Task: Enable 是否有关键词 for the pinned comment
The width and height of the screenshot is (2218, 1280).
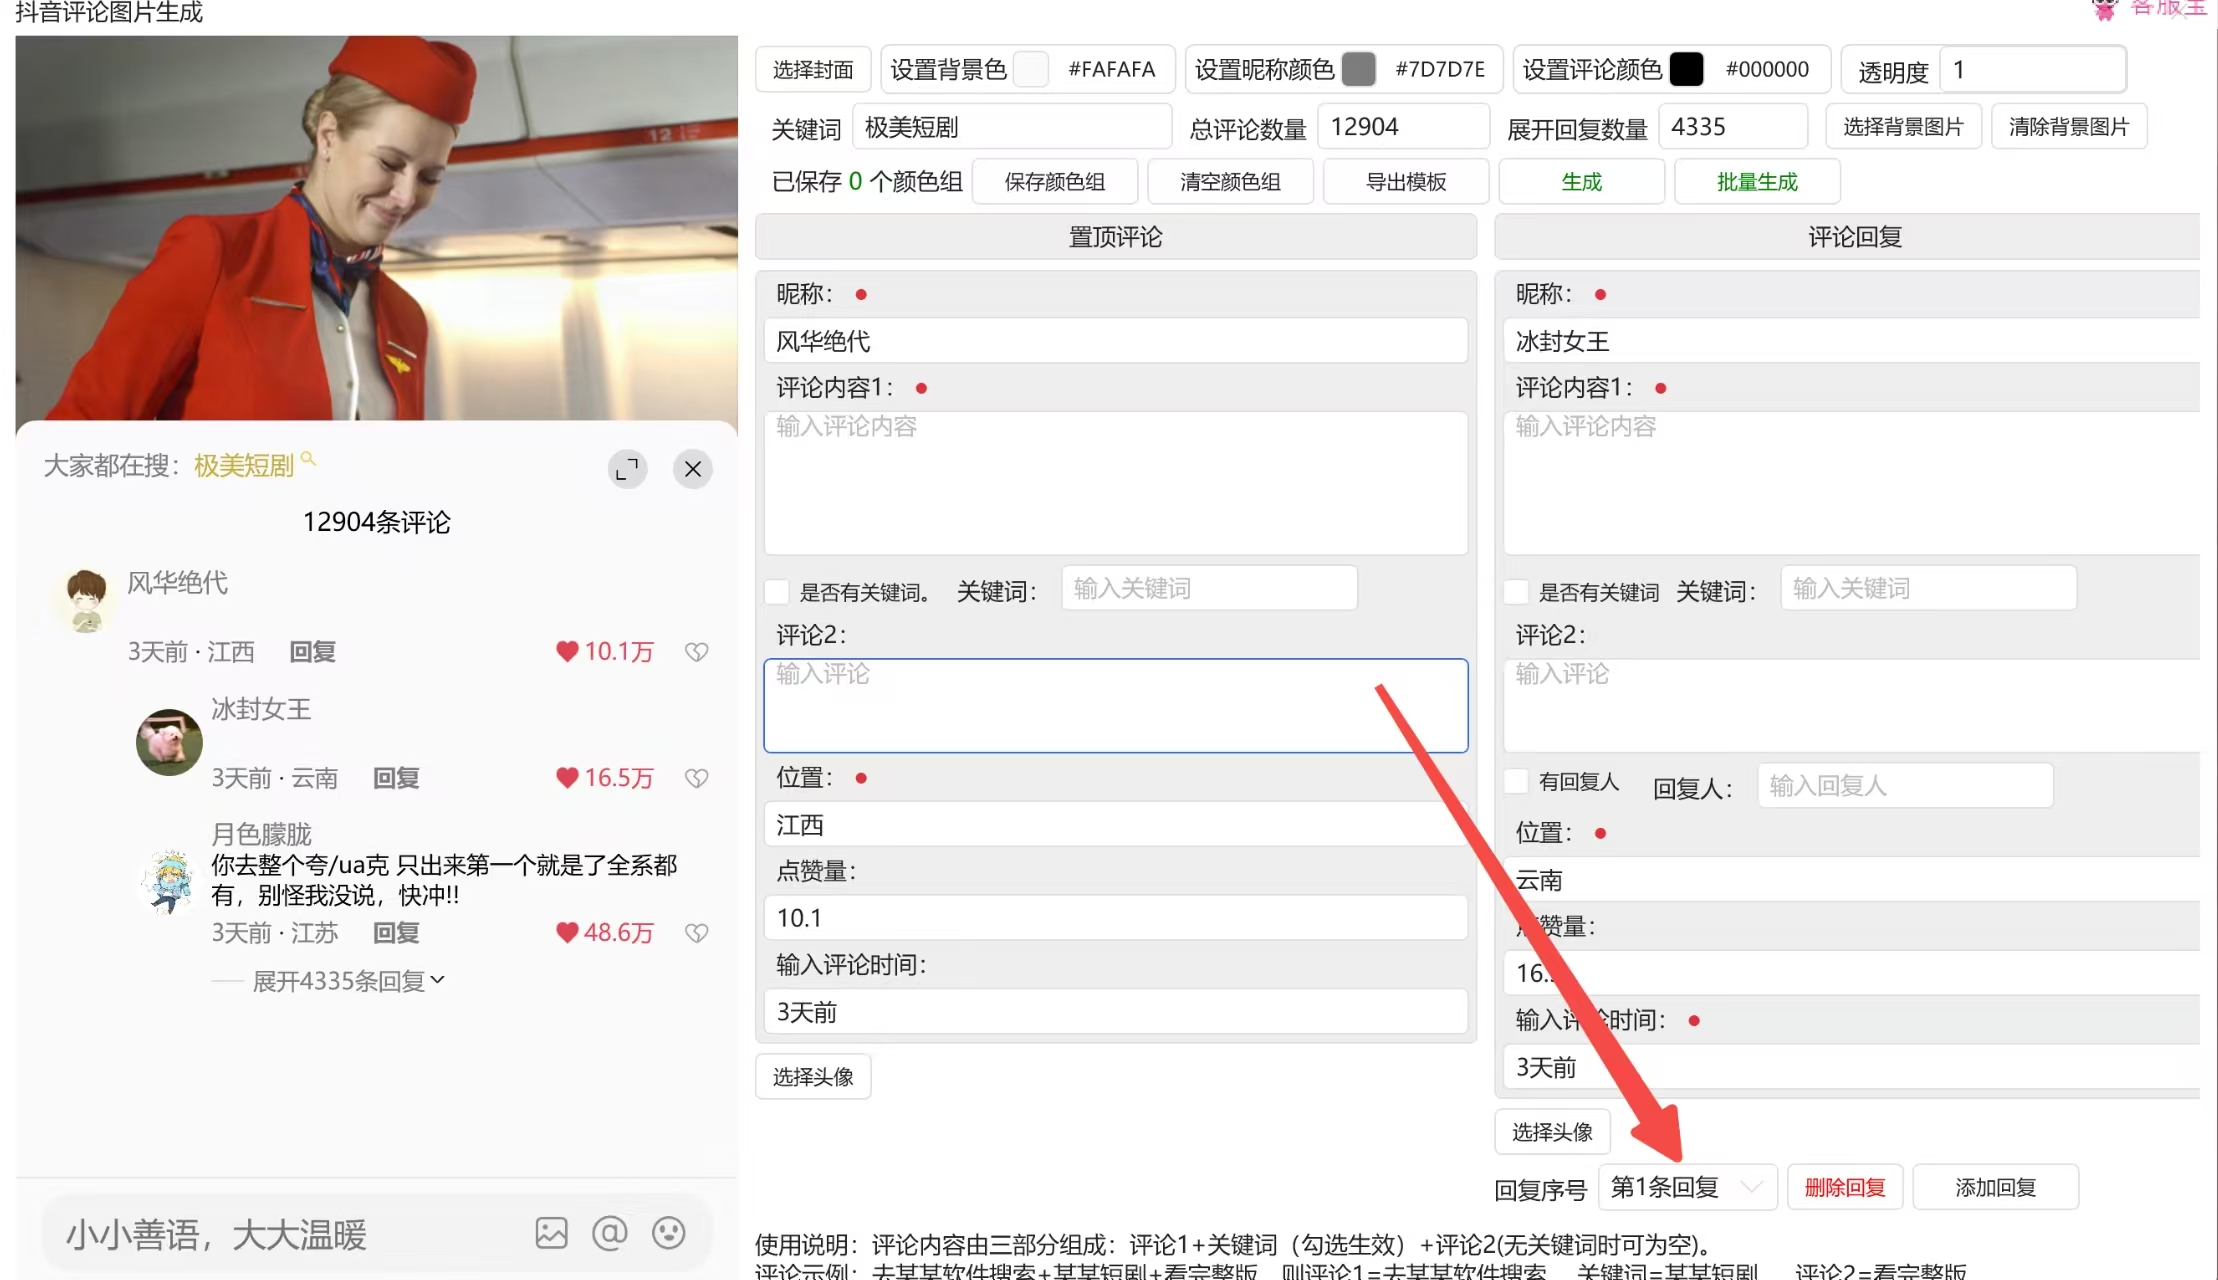Action: [x=777, y=591]
